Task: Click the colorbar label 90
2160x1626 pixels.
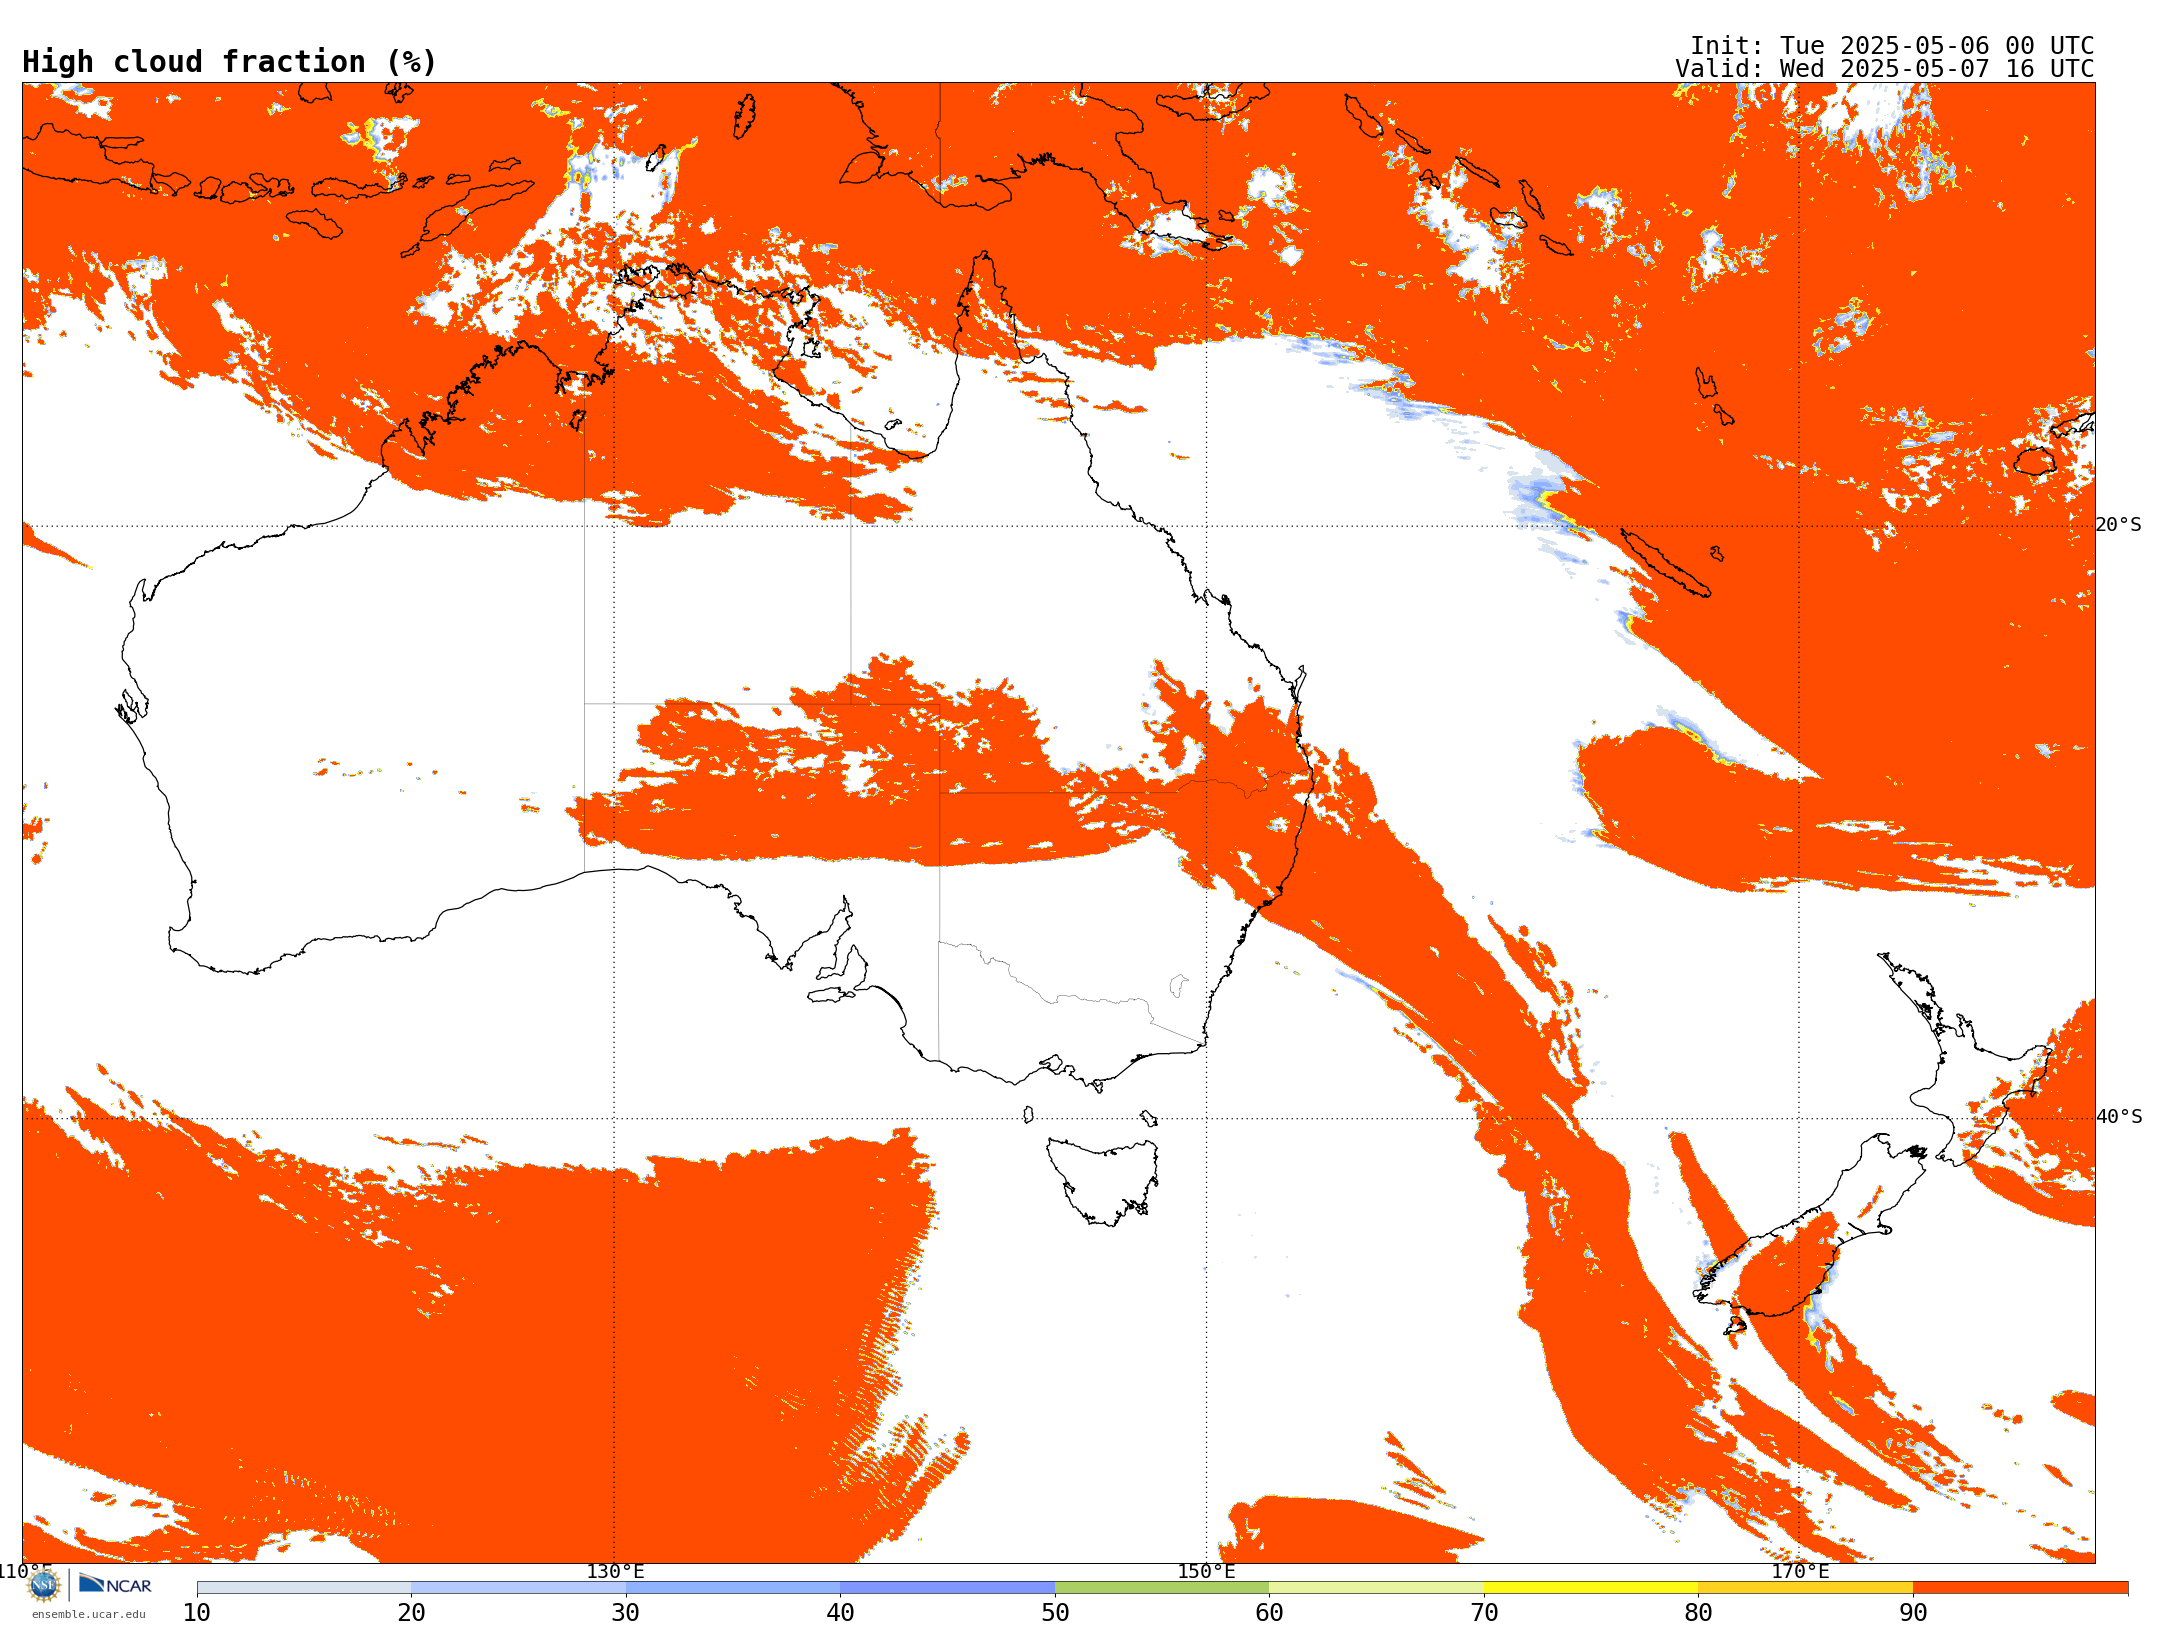Action: (1913, 1613)
